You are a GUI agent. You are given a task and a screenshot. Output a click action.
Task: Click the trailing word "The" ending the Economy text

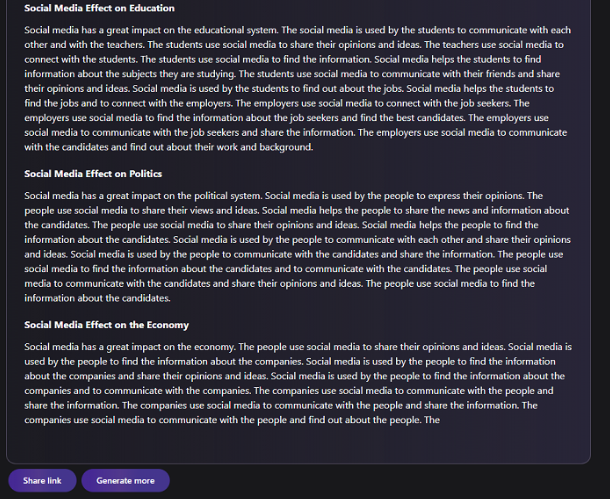click(x=432, y=420)
